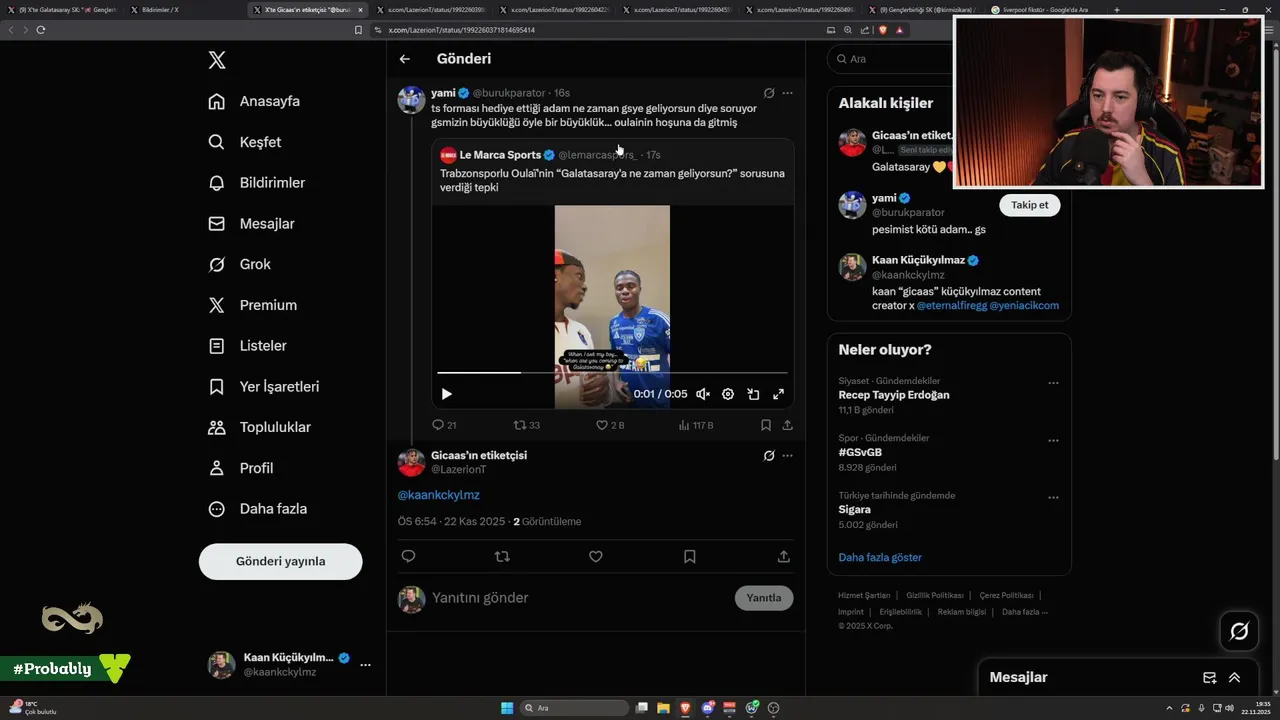Screen dimensions: 1280x720
Task: Share yami's post
Action: (787, 425)
